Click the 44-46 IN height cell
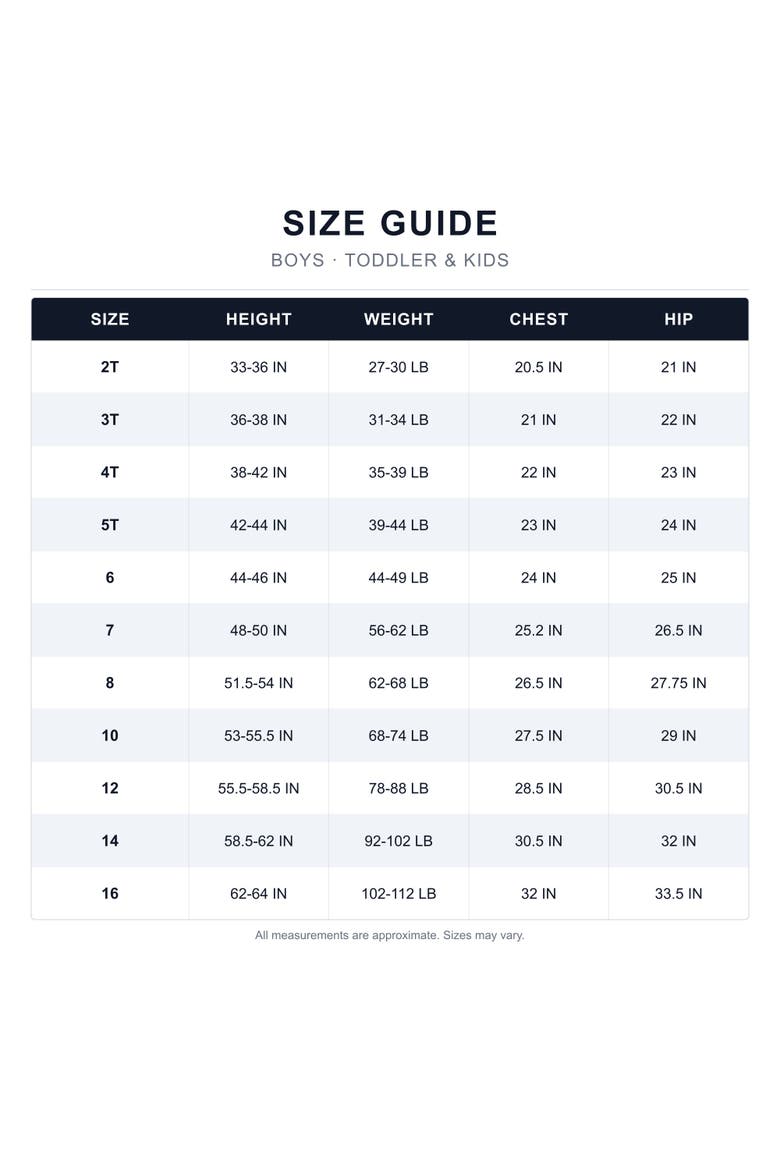780x1170 pixels. tap(258, 578)
